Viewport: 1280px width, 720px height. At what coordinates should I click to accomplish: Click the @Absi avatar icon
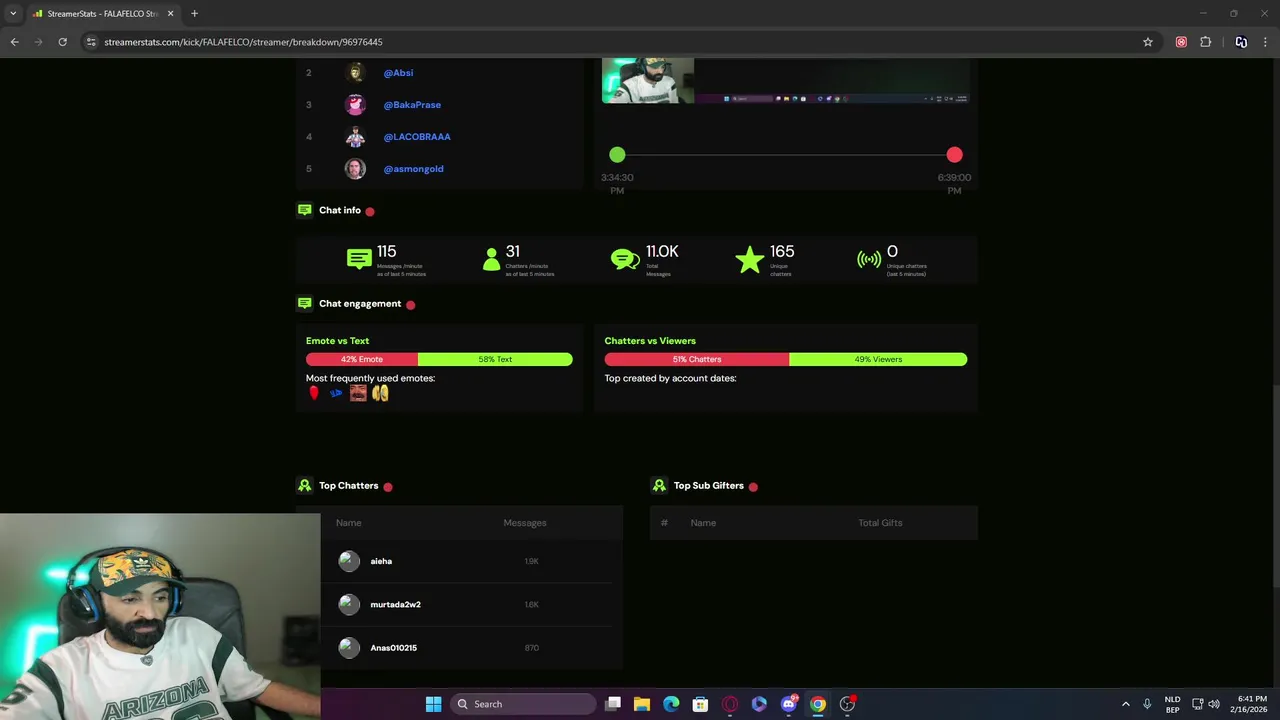tap(355, 72)
